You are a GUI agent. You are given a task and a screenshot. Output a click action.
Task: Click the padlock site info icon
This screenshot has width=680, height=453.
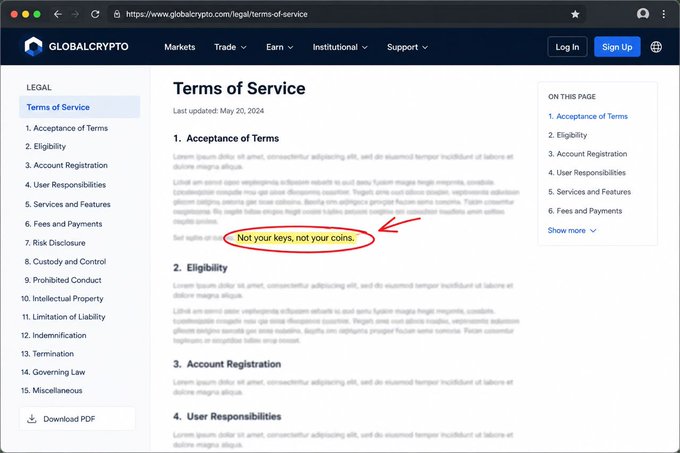117,14
